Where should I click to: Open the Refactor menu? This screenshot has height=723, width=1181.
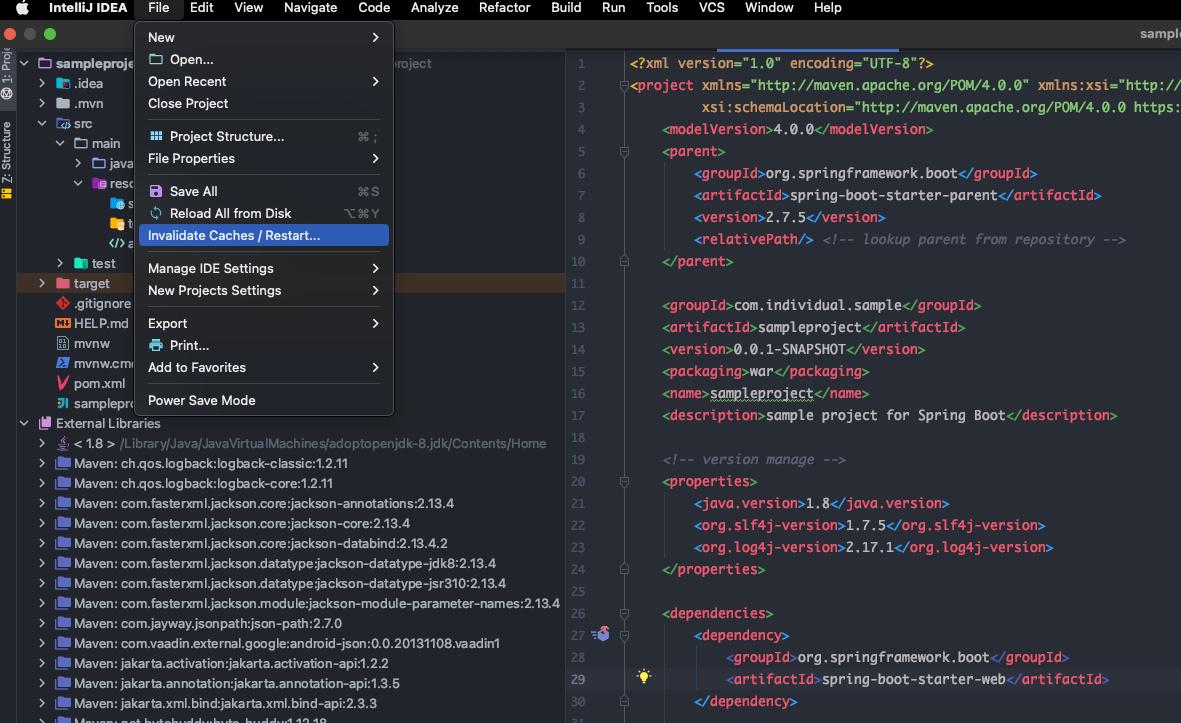pos(505,8)
